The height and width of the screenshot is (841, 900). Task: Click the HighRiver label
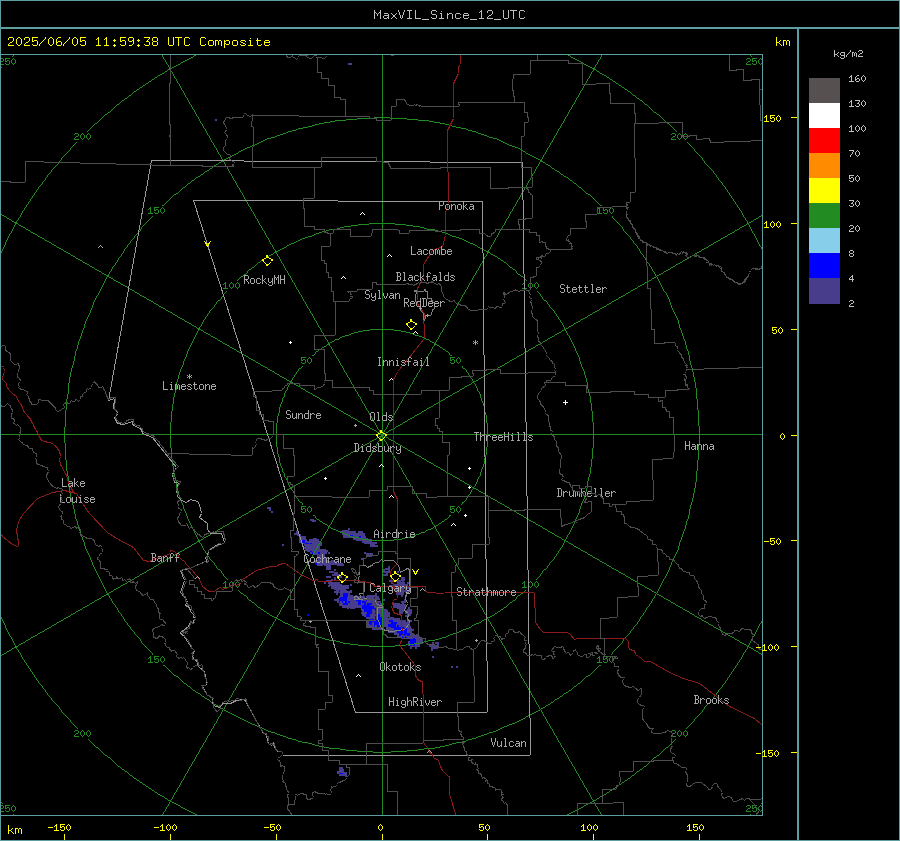pyautogui.click(x=415, y=702)
